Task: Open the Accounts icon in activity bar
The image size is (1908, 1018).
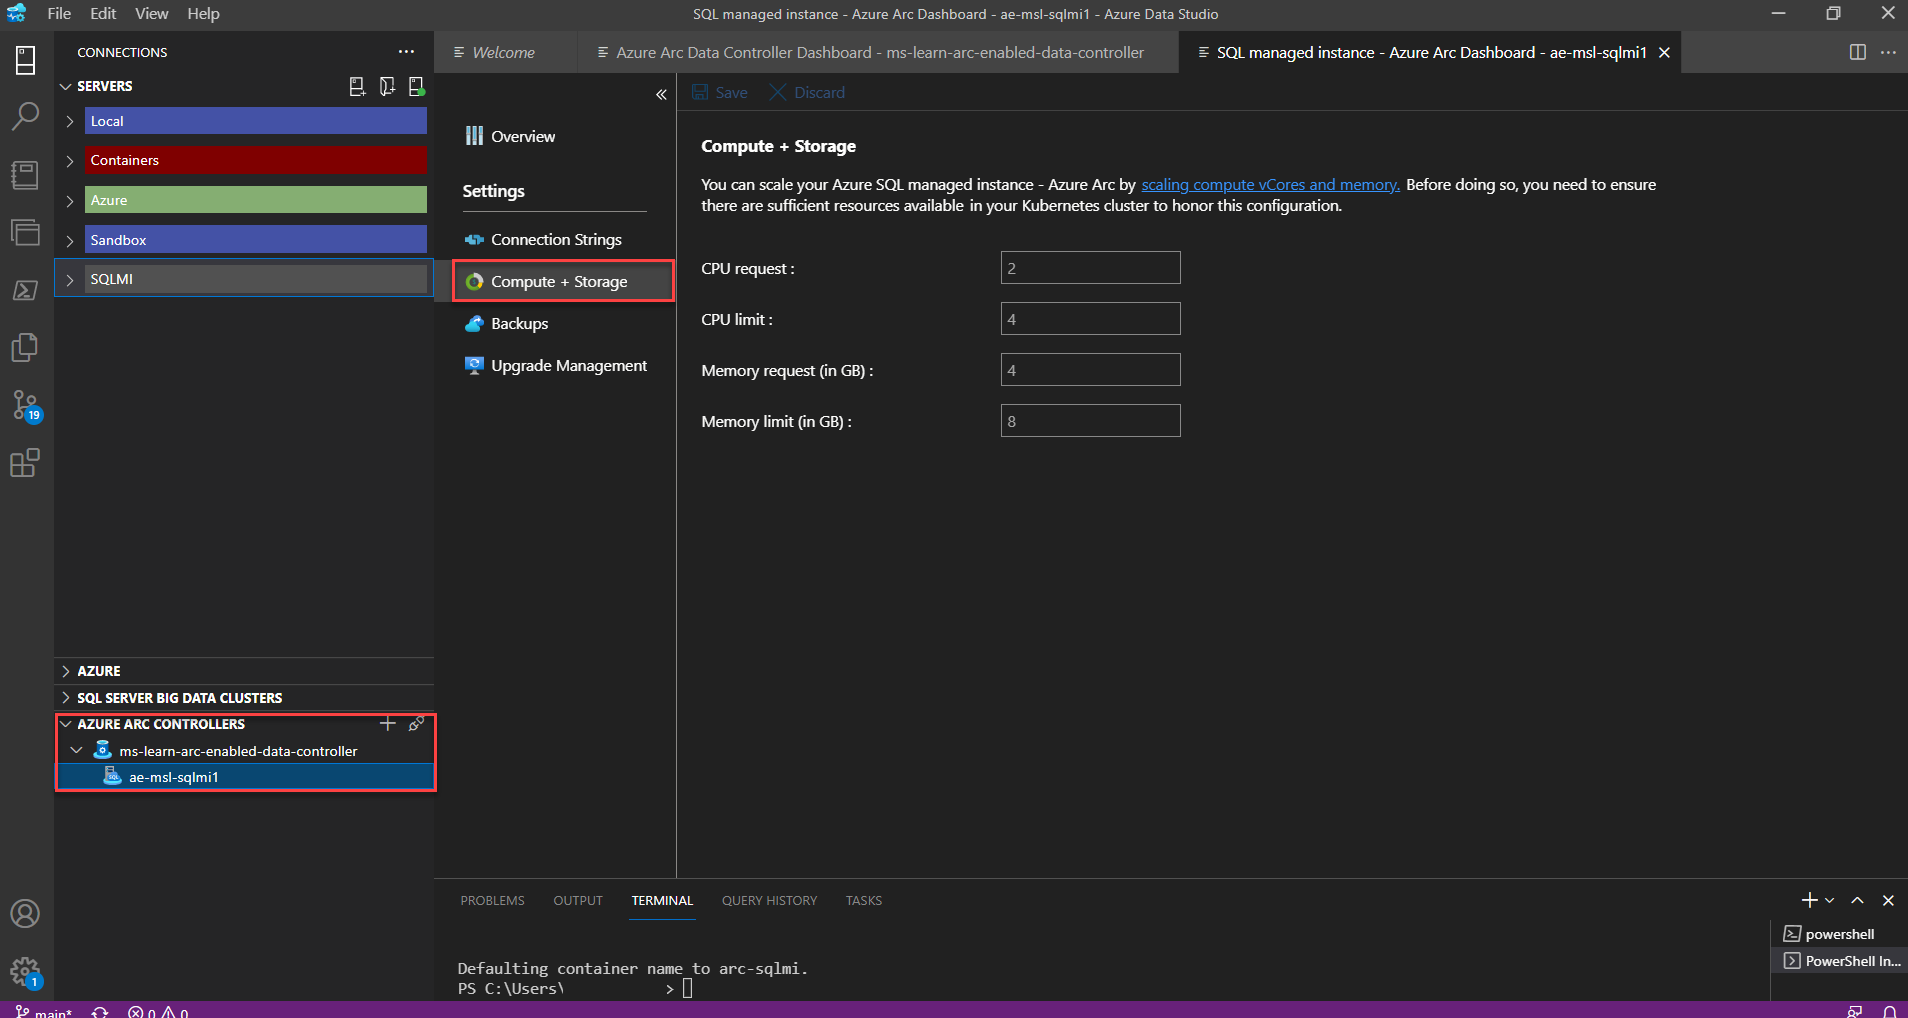Action: [25, 913]
